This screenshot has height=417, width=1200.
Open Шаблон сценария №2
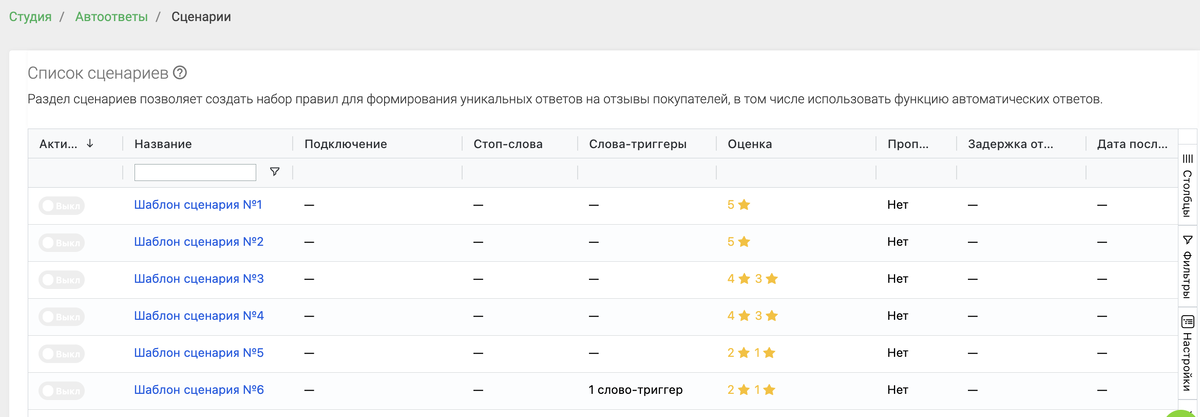198,242
